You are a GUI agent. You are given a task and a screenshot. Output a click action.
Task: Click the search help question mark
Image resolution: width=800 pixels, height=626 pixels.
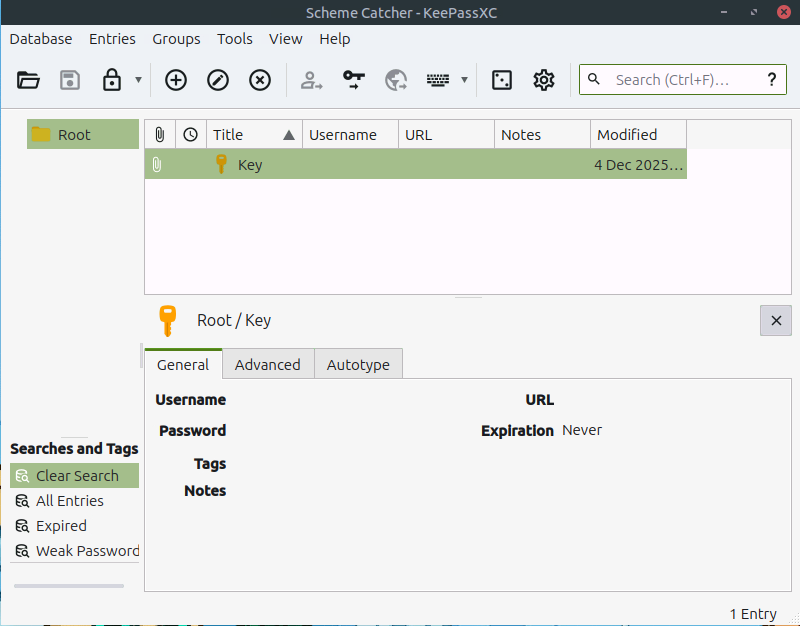[771, 80]
